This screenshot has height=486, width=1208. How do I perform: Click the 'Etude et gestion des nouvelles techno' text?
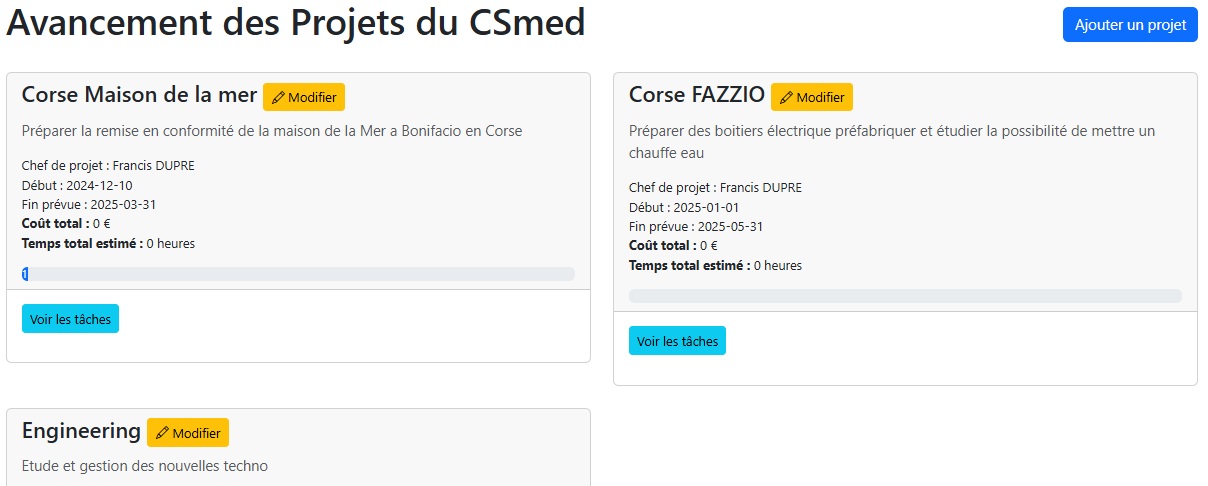[x=145, y=466]
